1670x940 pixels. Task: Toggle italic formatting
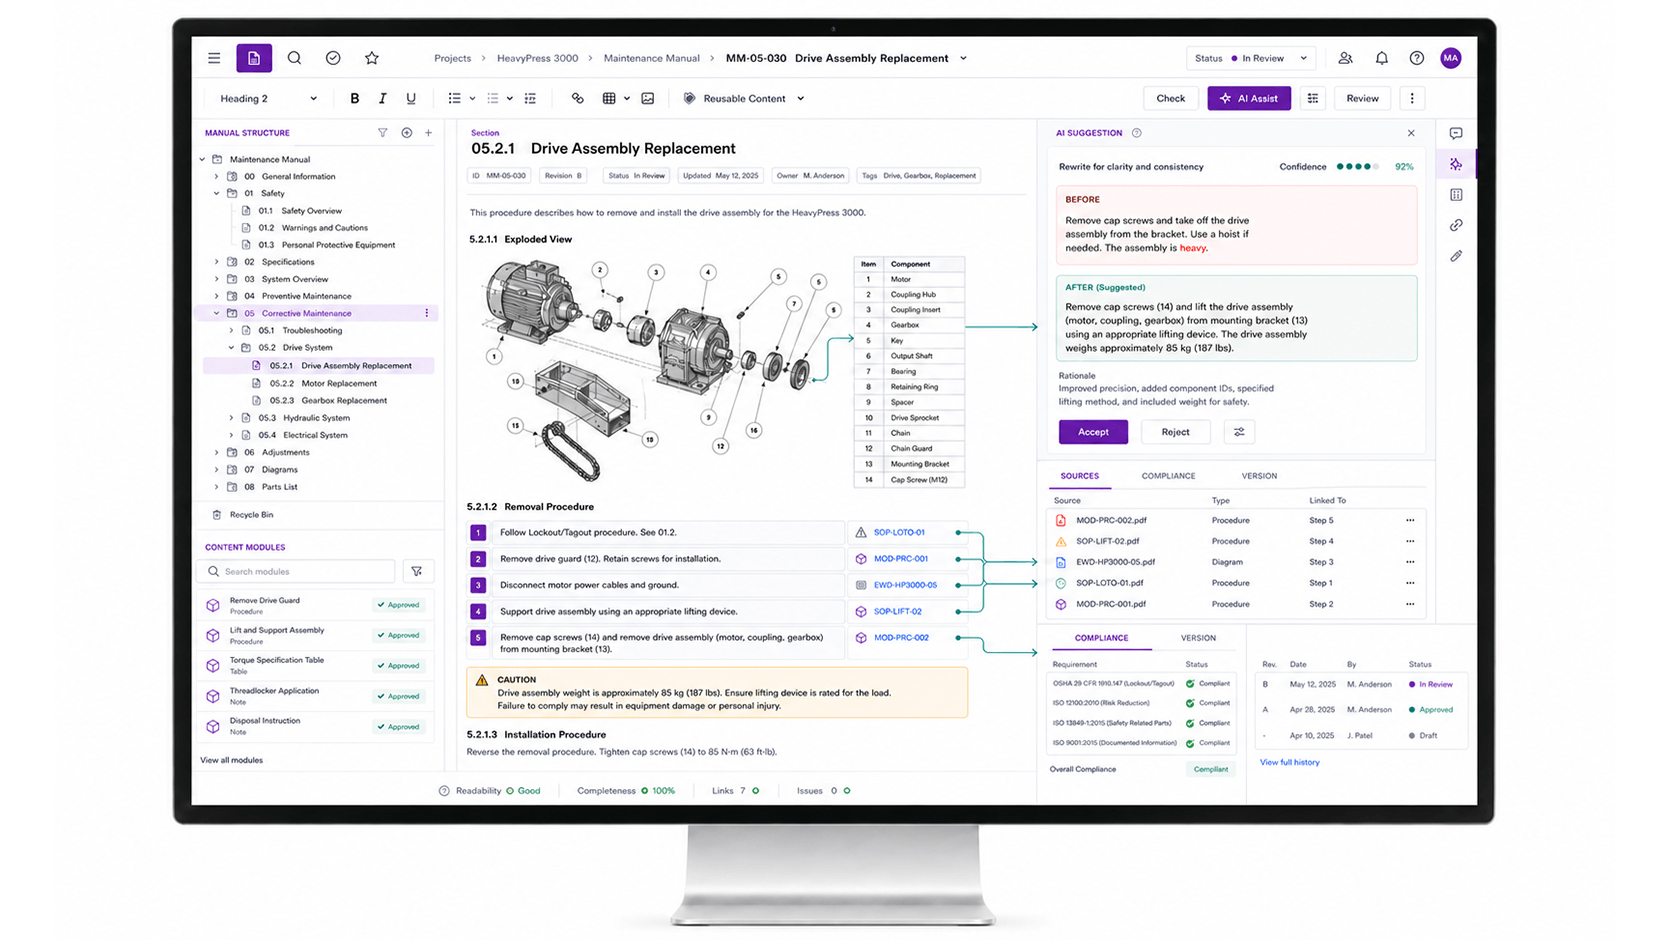click(x=382, y=98)
